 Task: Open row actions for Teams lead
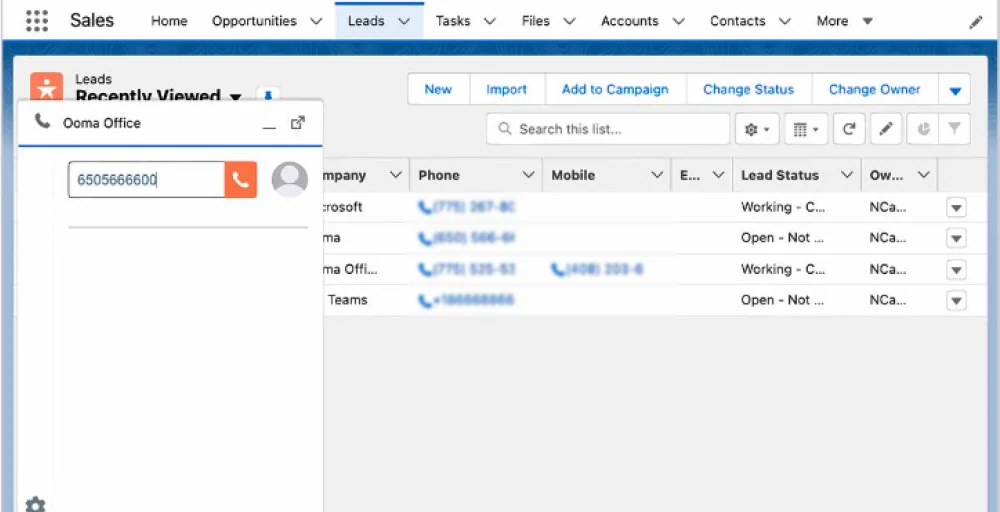(x=956, y=300)
